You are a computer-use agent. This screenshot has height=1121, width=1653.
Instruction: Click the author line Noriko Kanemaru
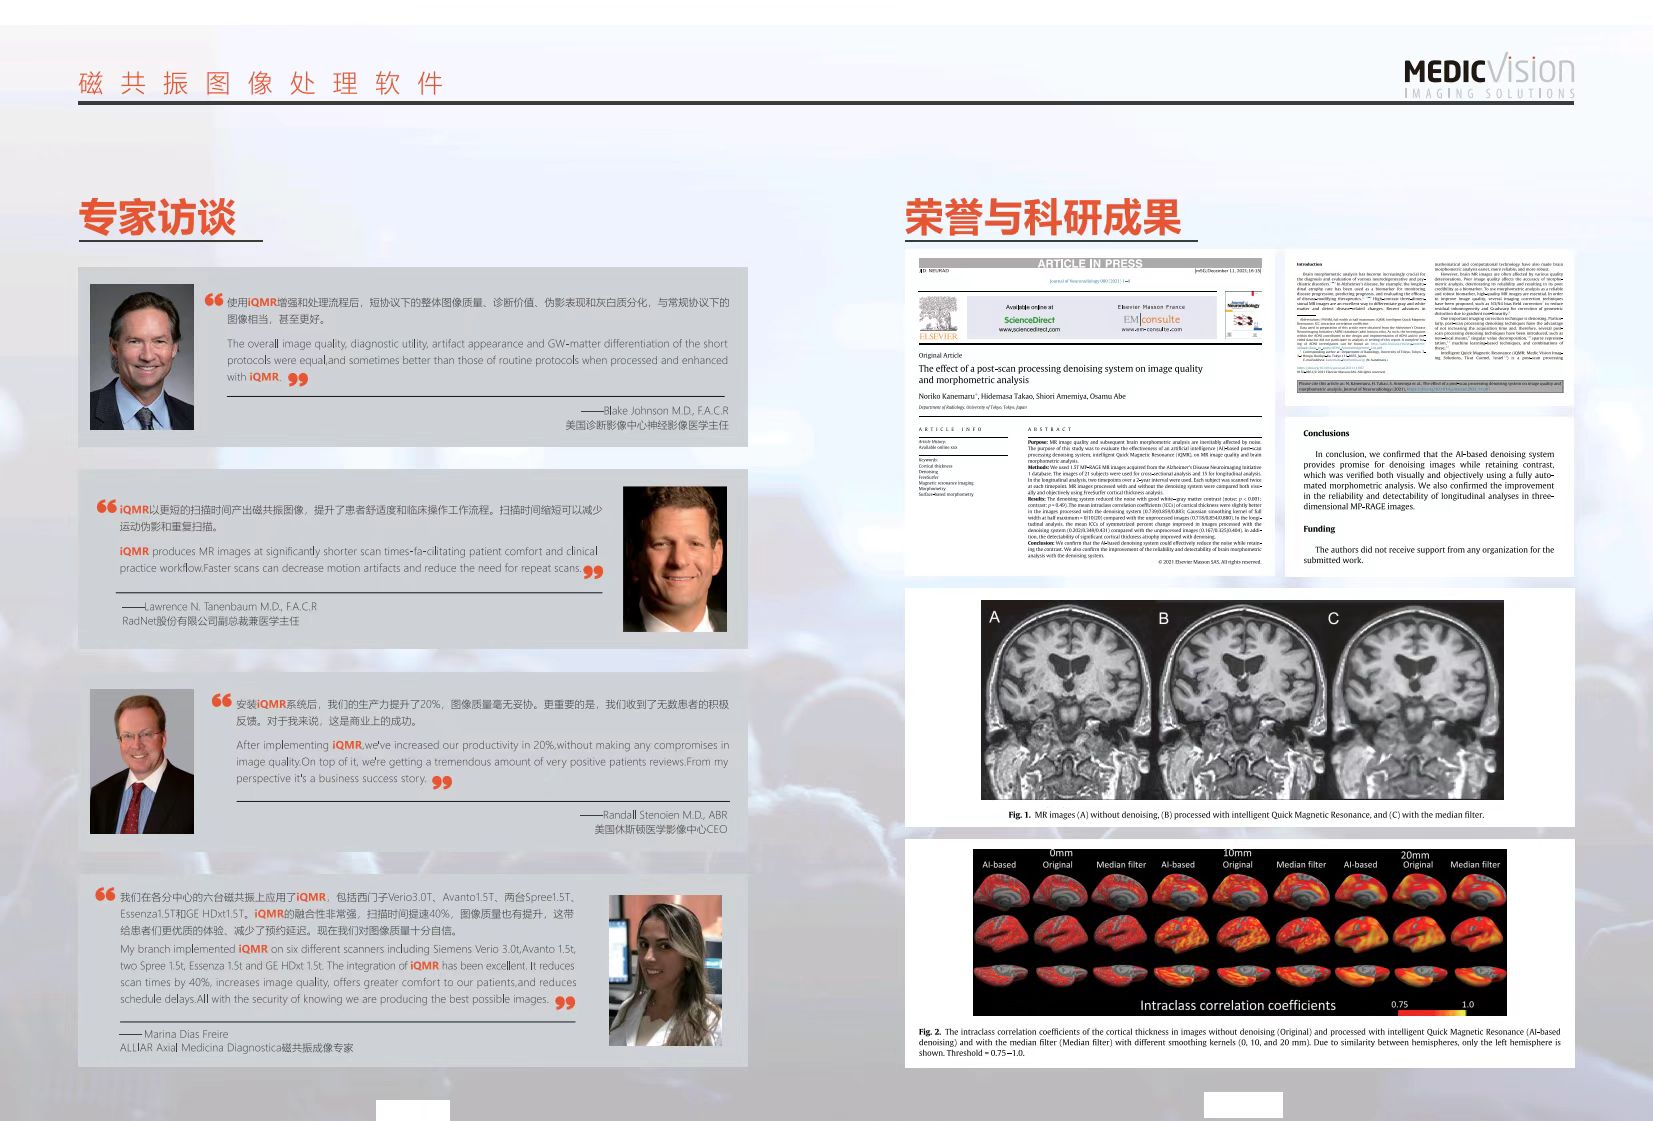pos(1022,396)
